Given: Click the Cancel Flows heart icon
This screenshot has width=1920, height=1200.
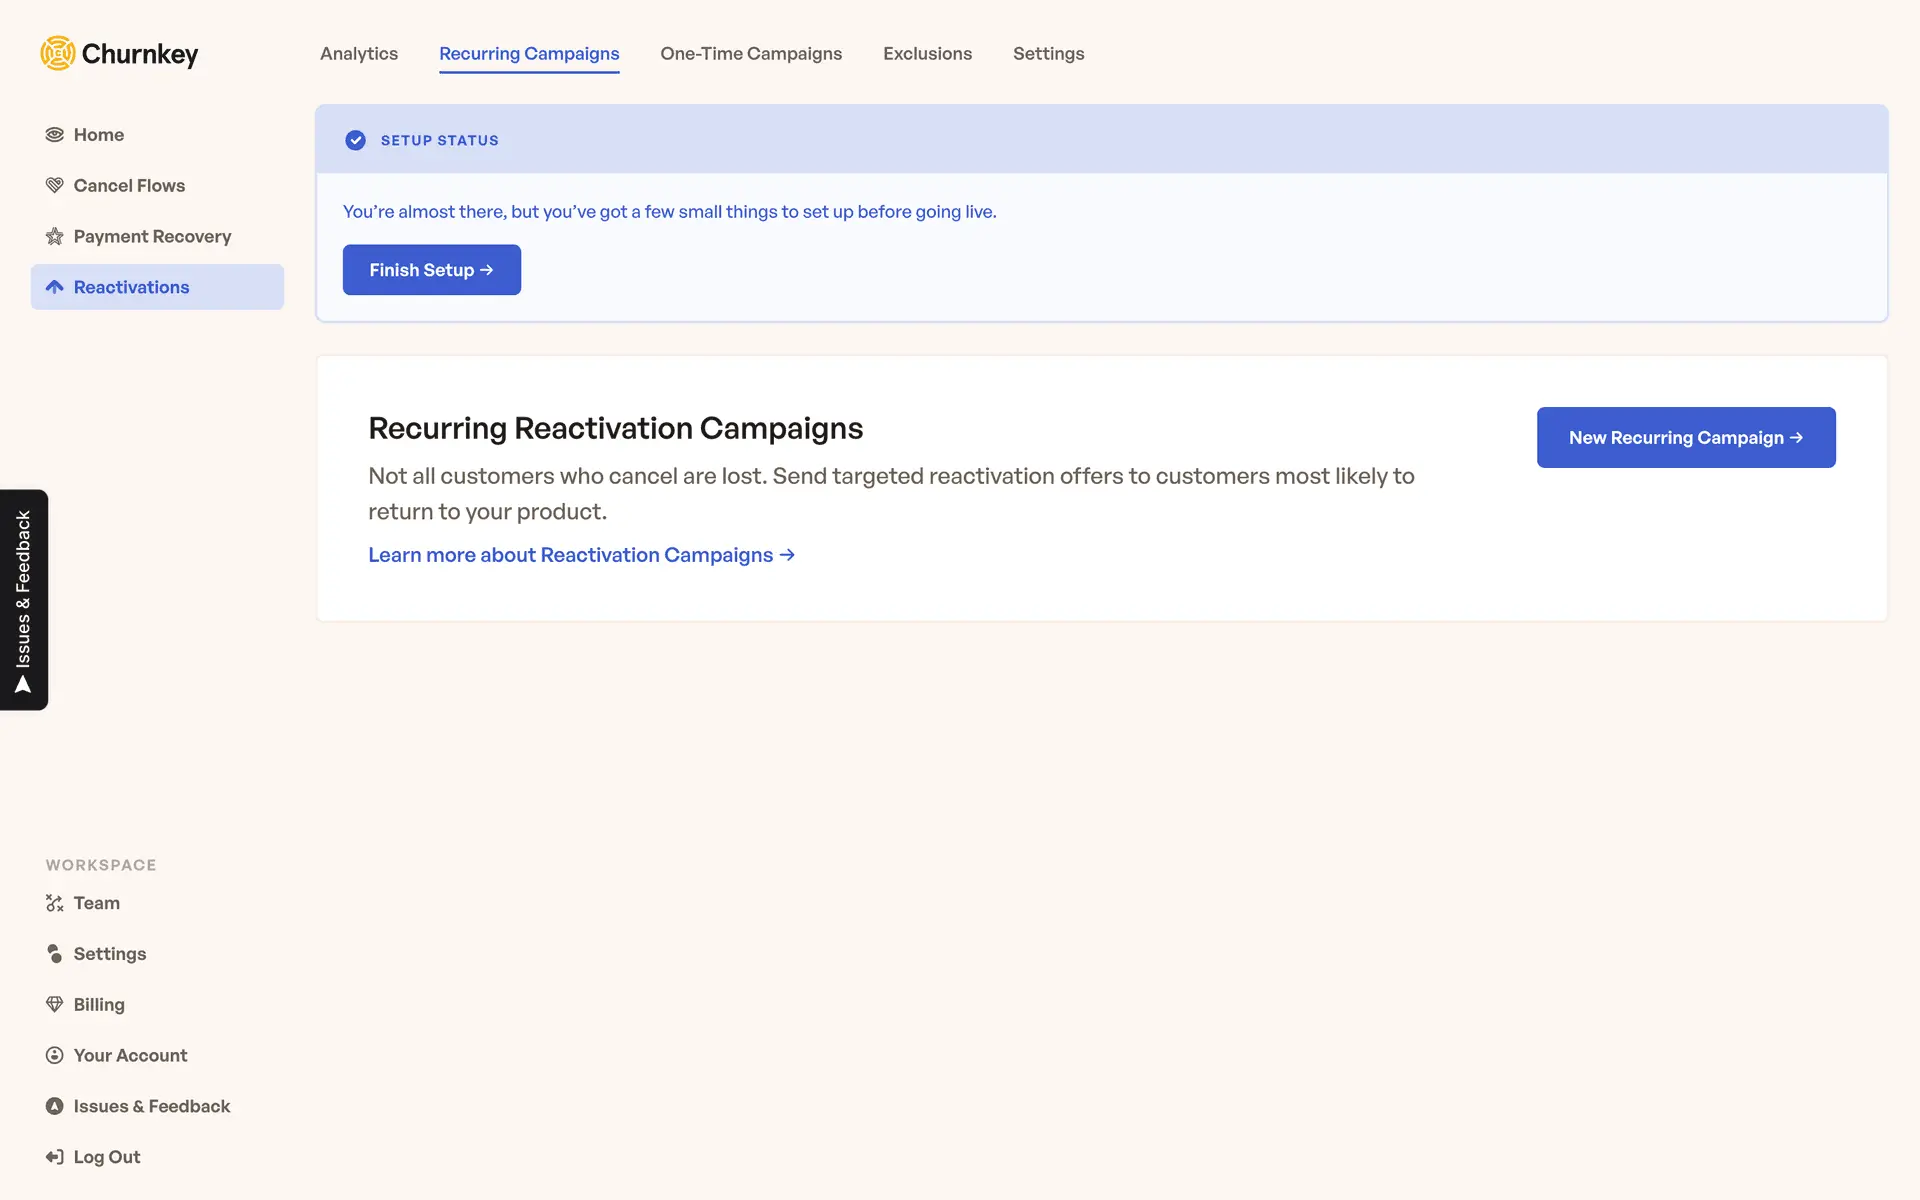Looking at the screenshot, I should [55, 186].
